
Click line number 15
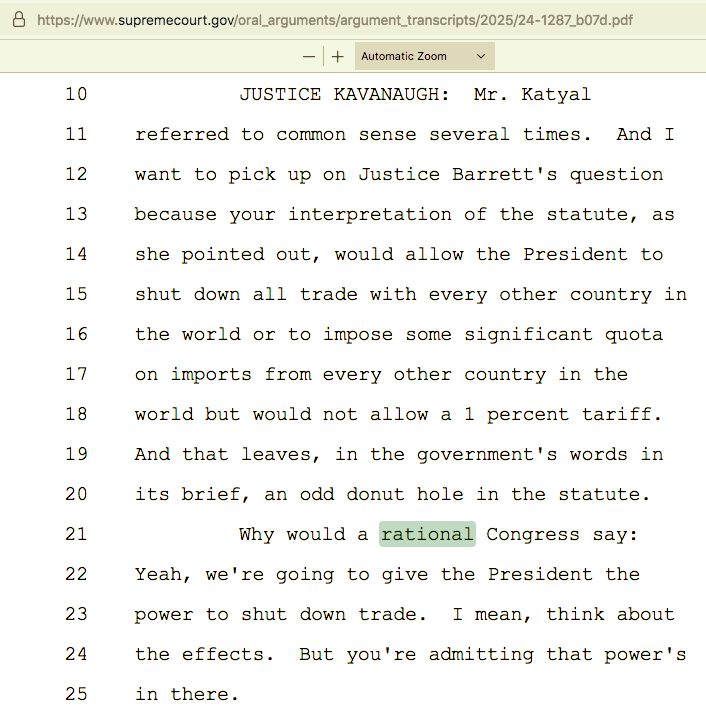[x=76, y=294]
